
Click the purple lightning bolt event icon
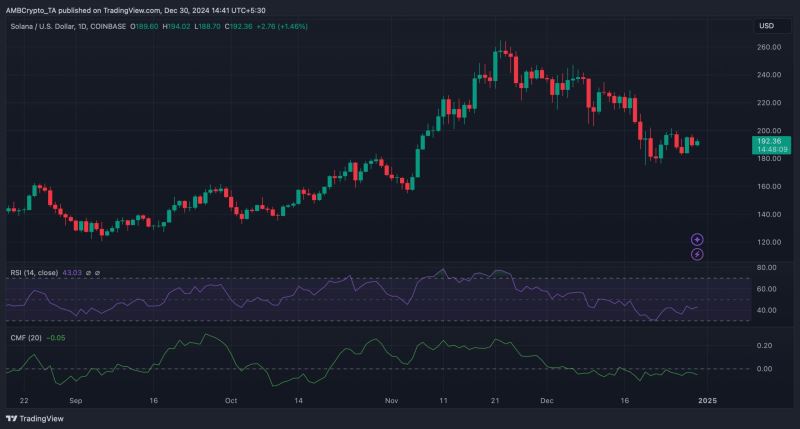point(697,254)
